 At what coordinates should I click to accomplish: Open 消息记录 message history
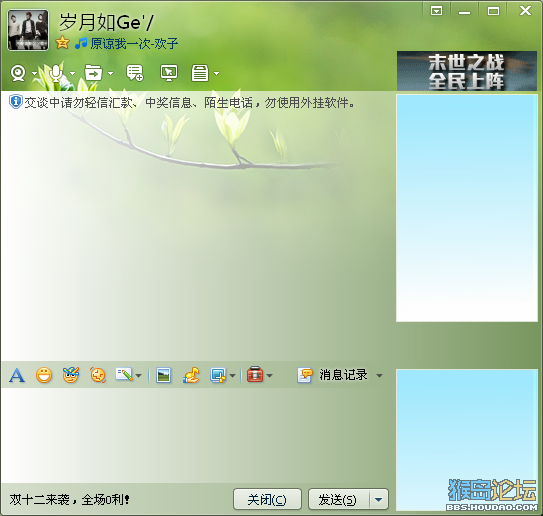click(x=332, y=375)
